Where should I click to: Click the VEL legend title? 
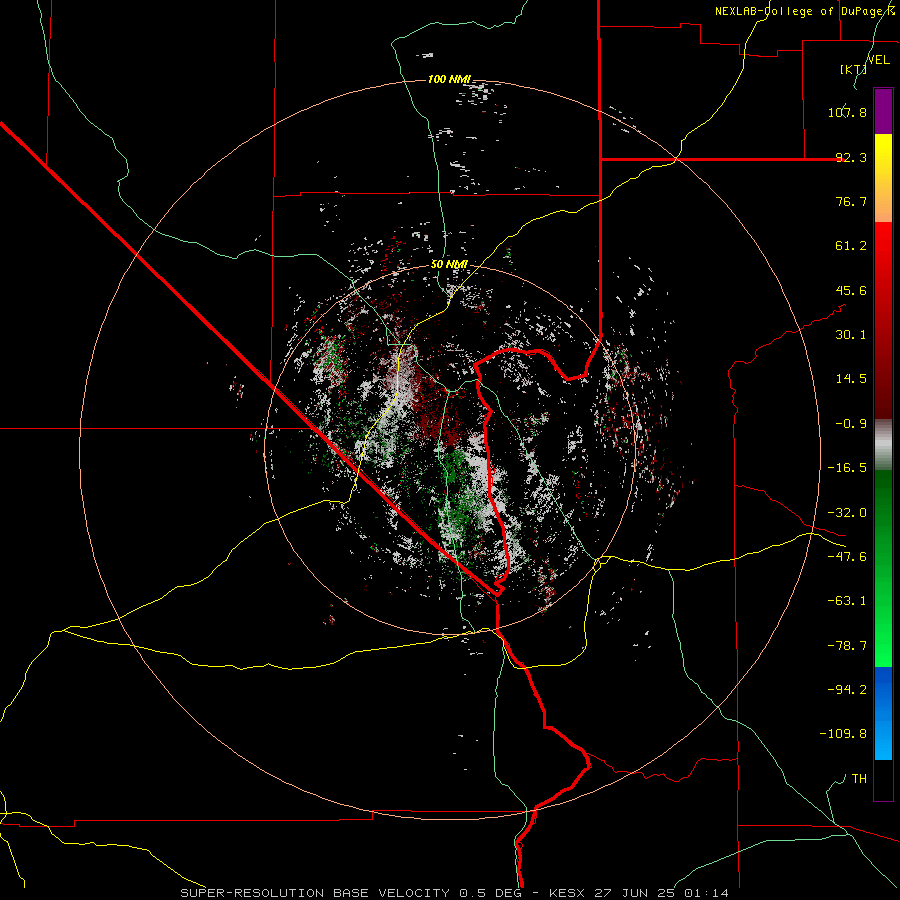pos(879,60)
